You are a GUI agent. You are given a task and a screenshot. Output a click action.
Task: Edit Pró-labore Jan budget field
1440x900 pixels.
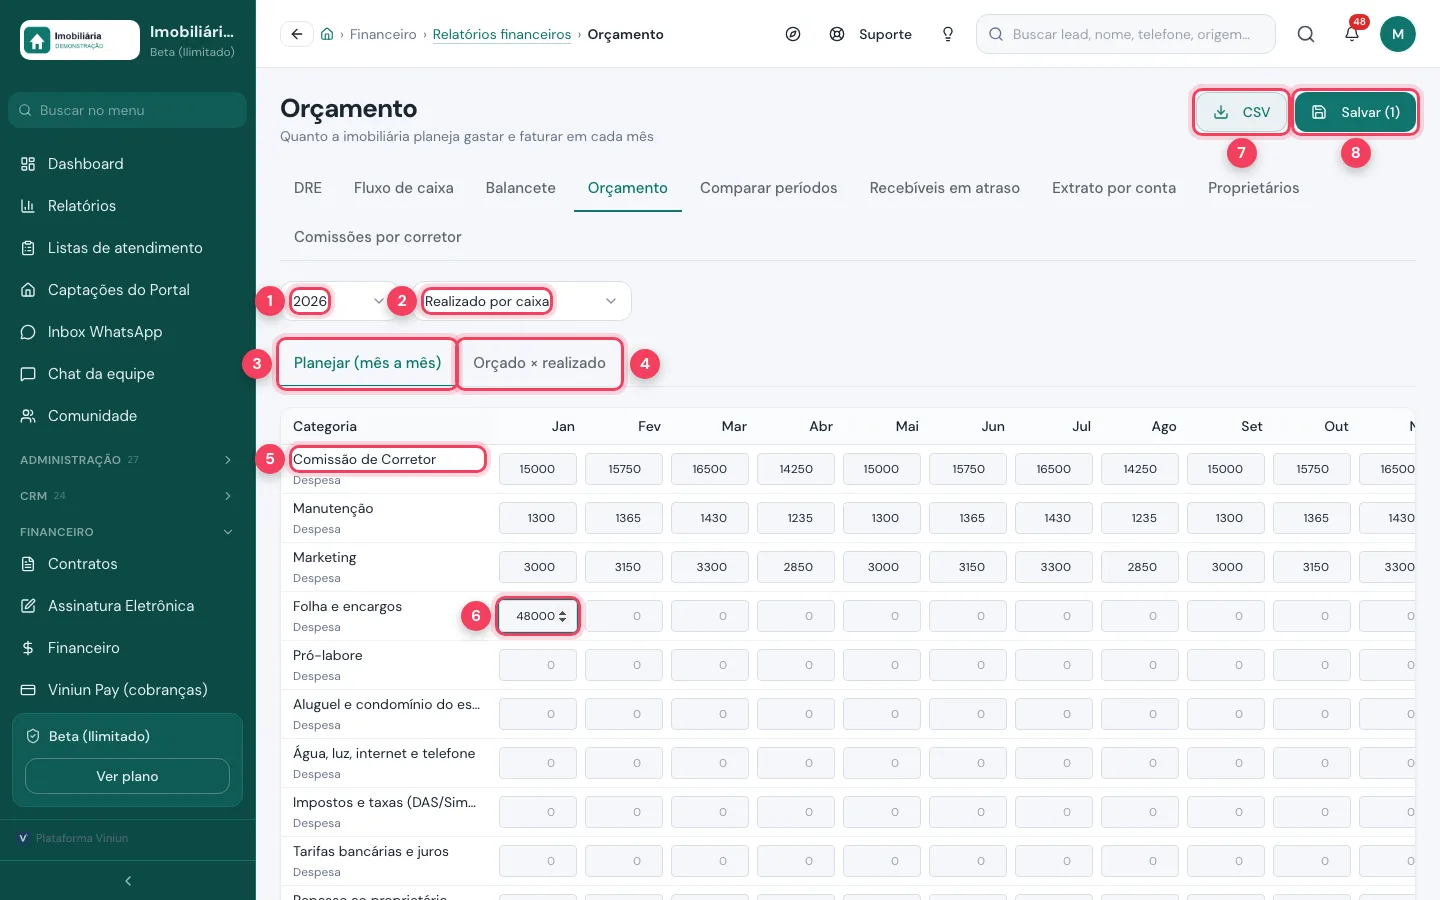(x=538, y=665)
